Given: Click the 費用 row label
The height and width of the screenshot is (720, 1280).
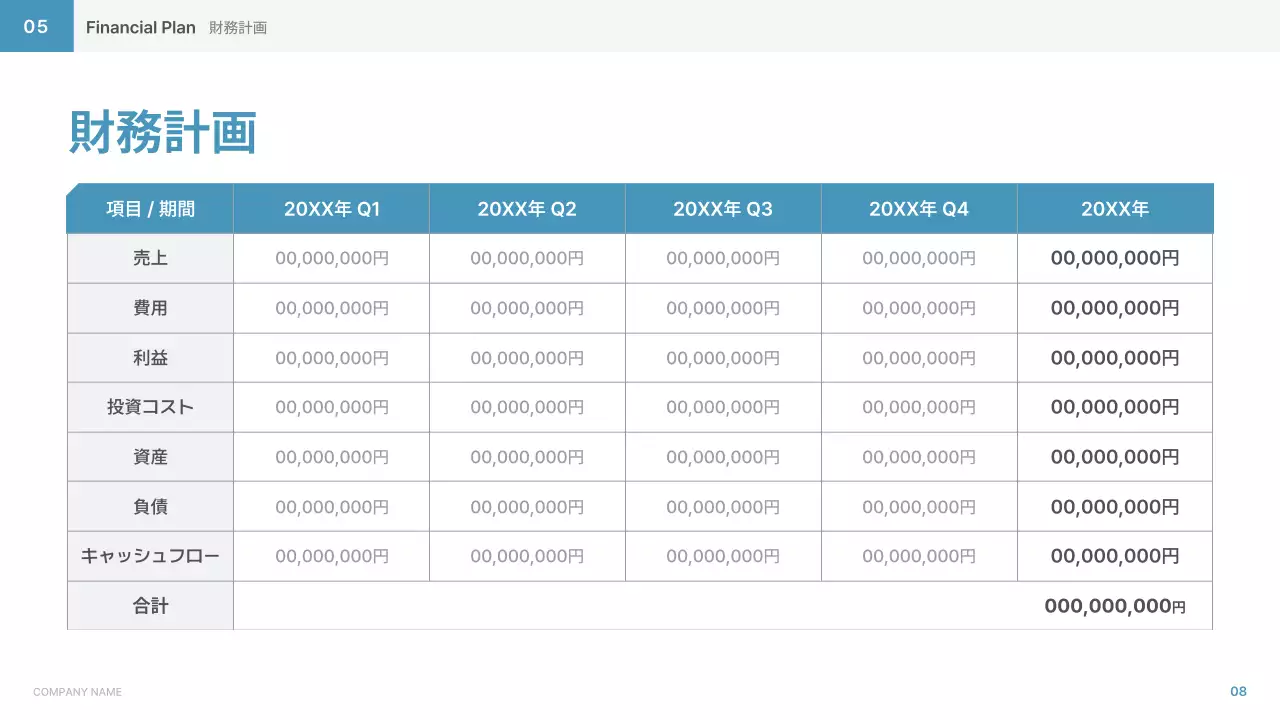Looking at the screenshot, I should [x=150, y=308].
